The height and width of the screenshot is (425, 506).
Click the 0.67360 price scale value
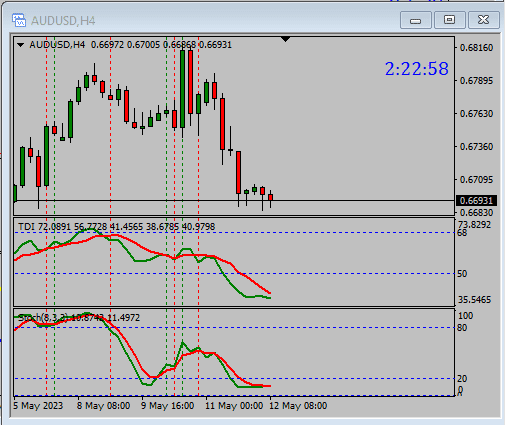click(476, 147)
